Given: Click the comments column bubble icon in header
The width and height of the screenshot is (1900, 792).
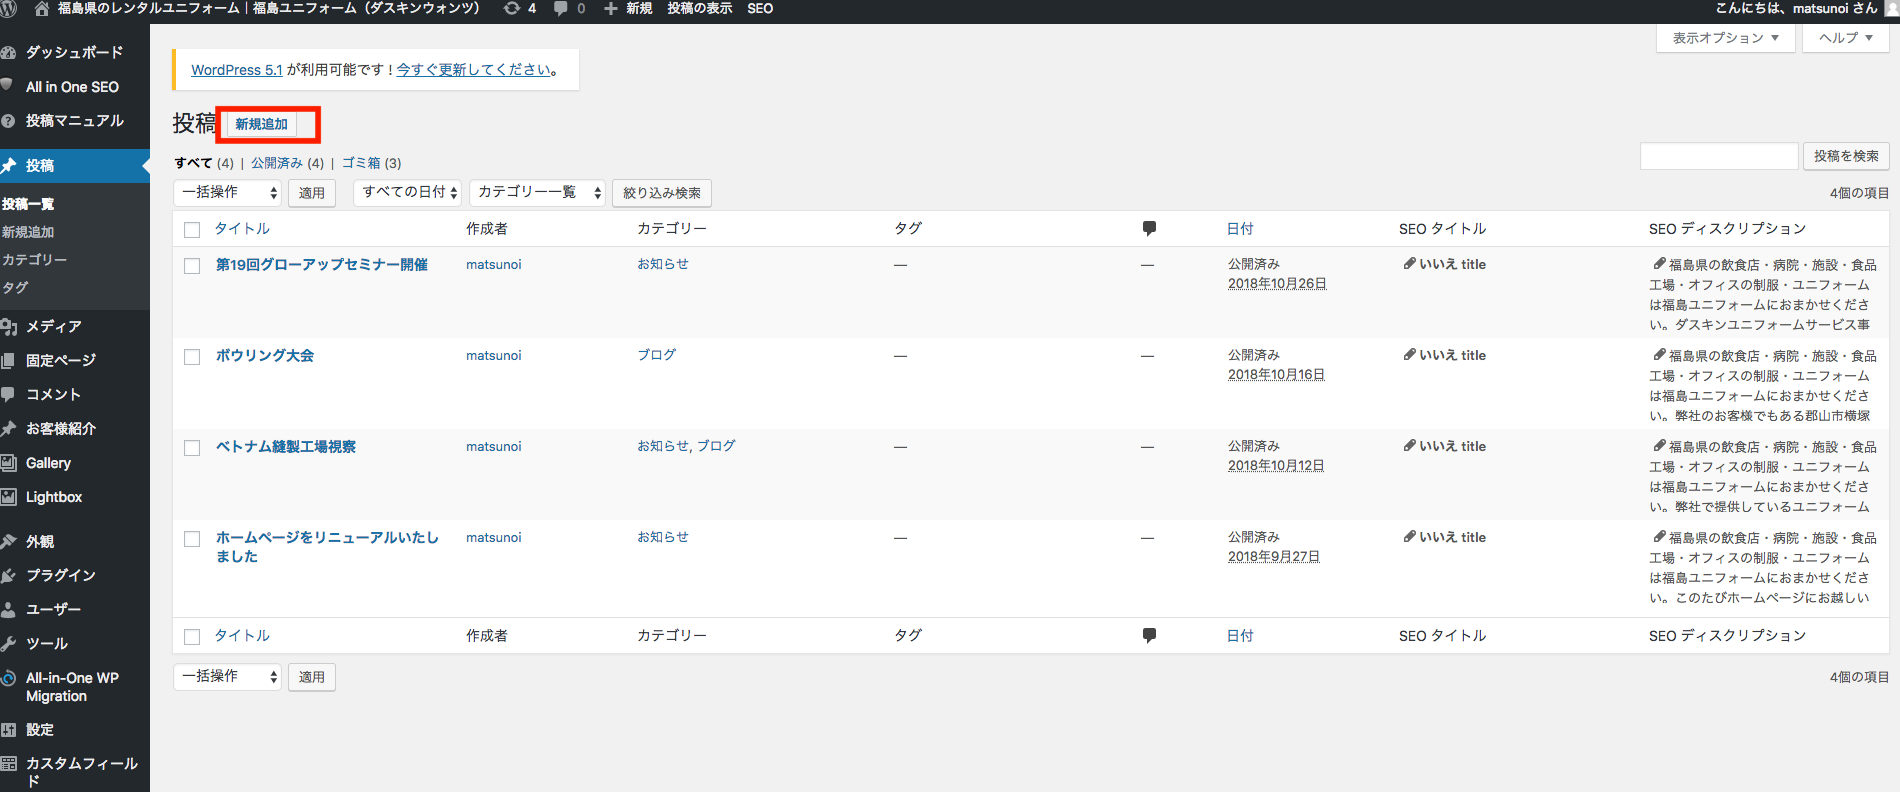Looking at the screenshot, I should (x=1149, y=228).
